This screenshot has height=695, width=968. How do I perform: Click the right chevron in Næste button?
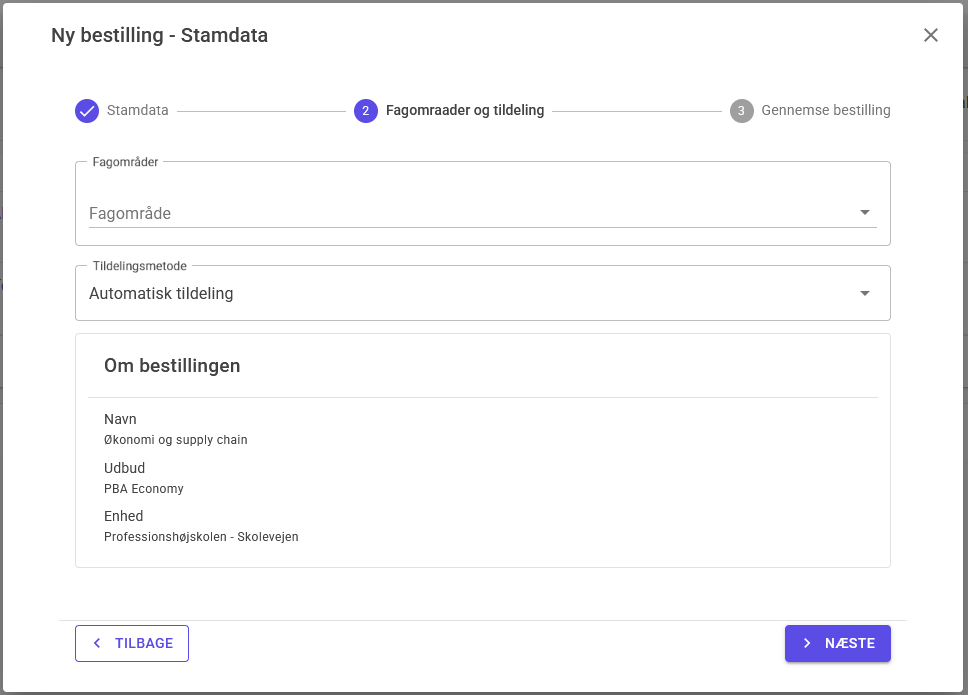point(807,643)
